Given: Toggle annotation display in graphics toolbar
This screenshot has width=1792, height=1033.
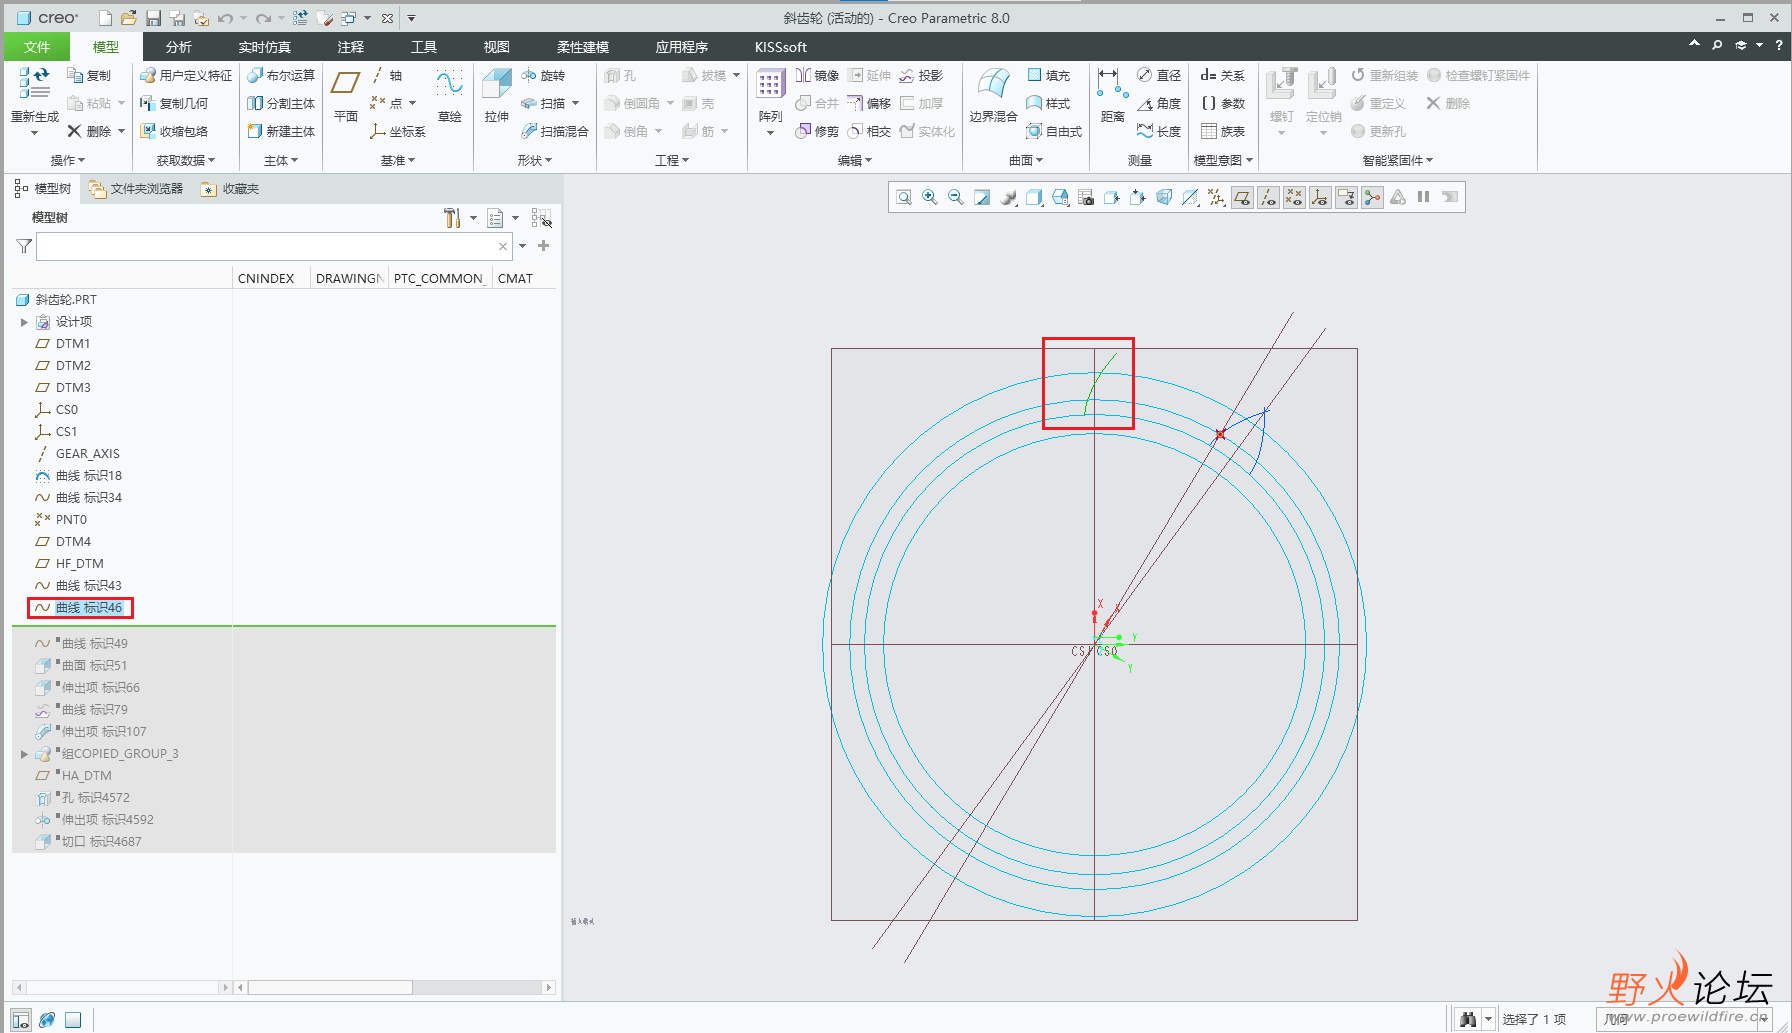Looking at the screenshot, I should pyautogui.click(x=1346, y=198).
